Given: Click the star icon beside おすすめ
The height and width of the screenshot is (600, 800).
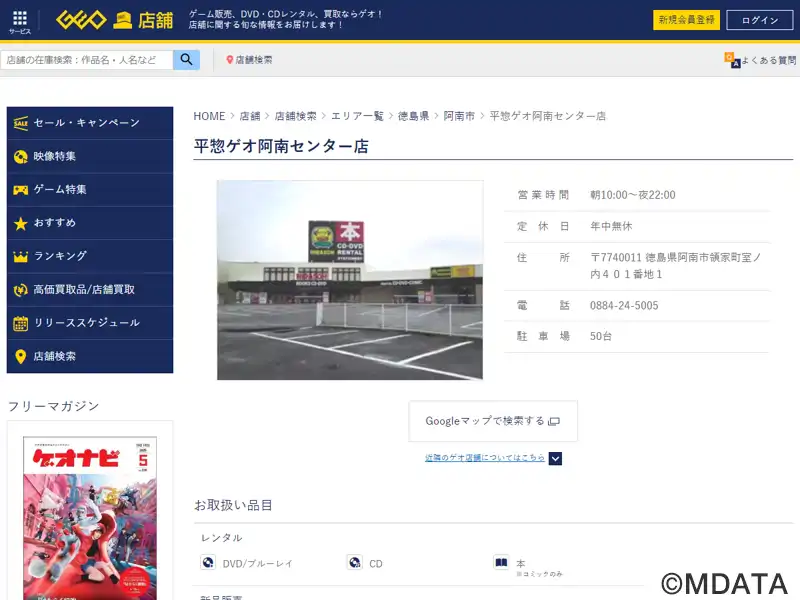Looking at the screenshot, I should pyautogui.click(x=20, y=223).
